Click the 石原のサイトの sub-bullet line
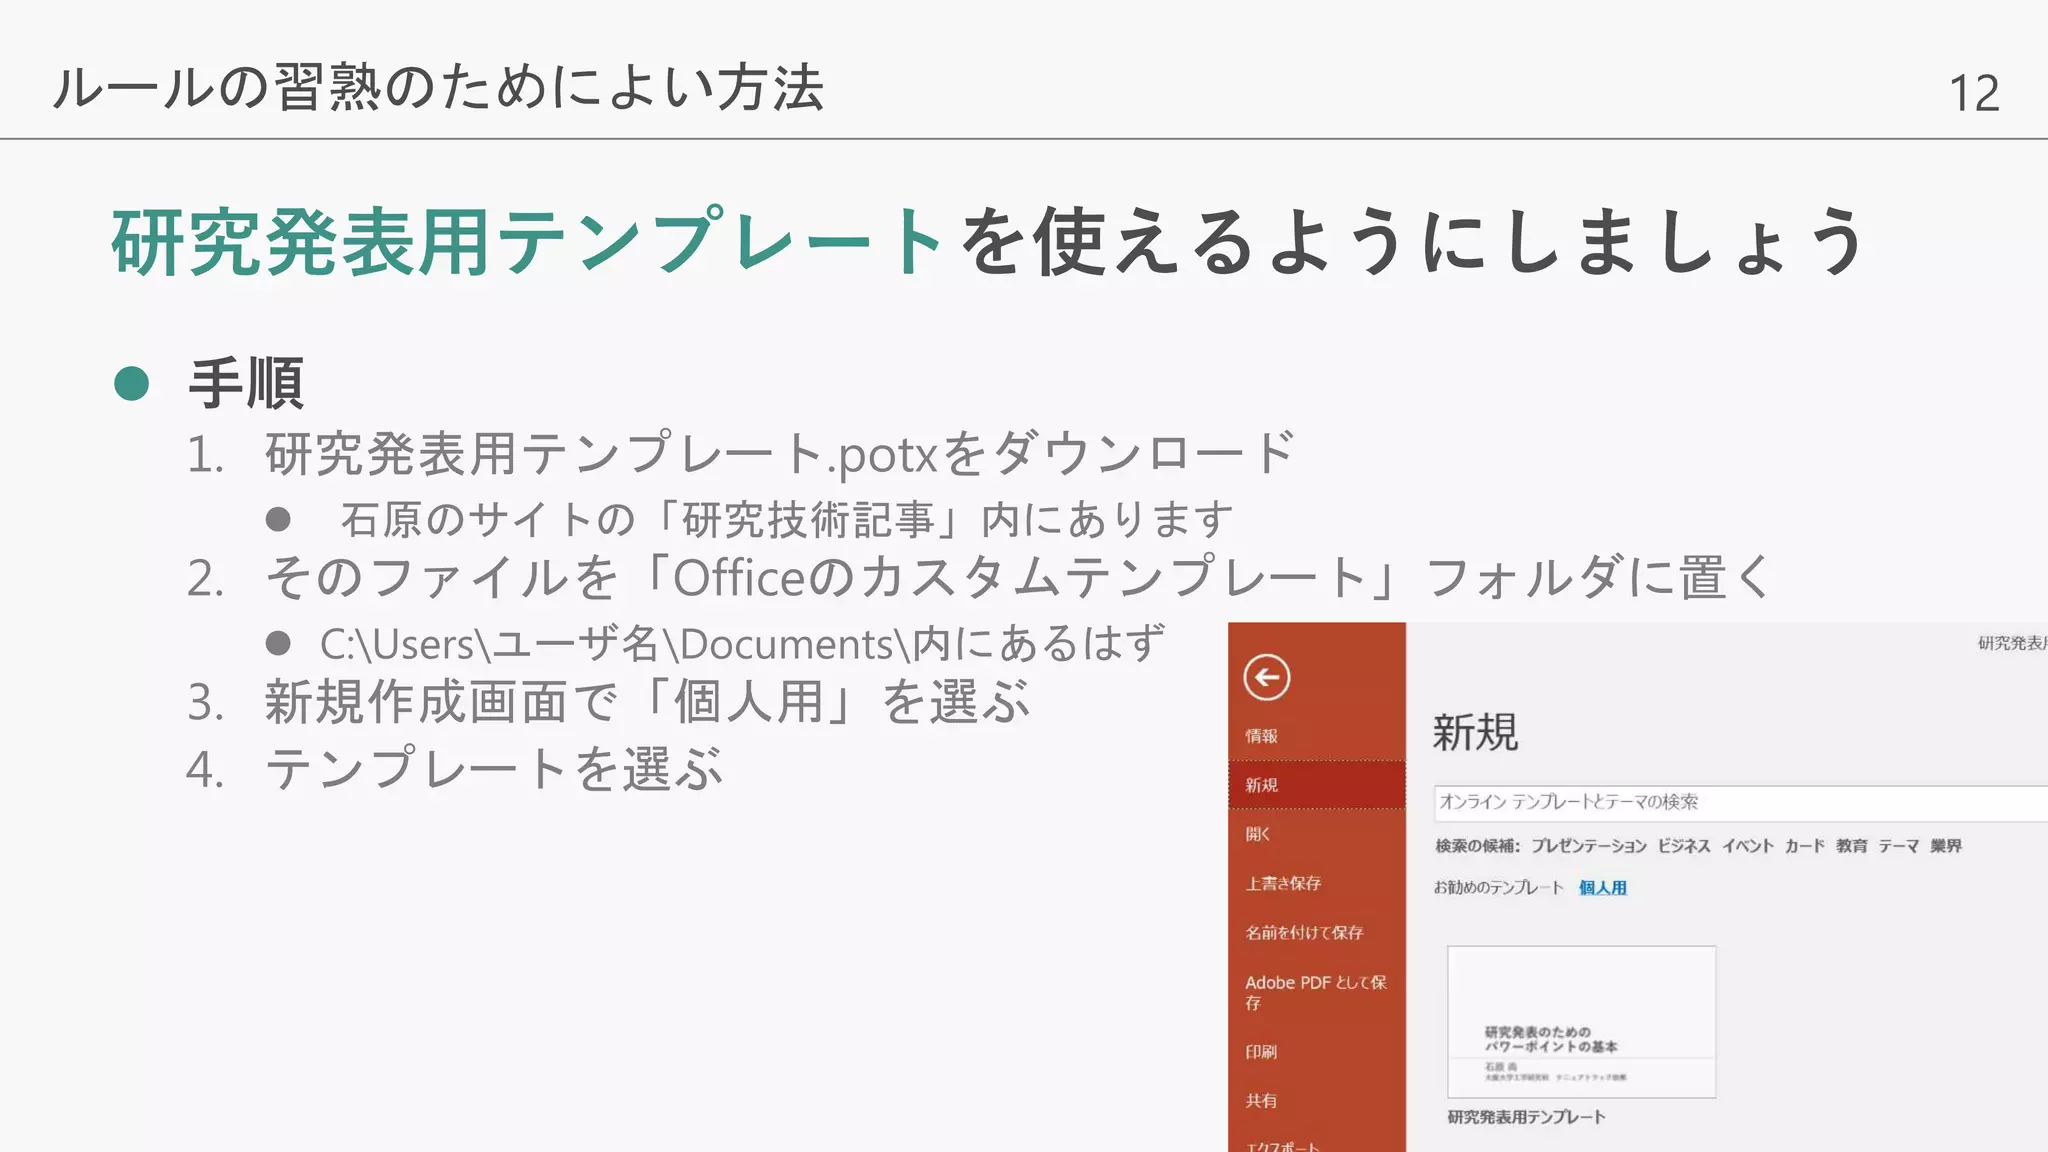This screenshot has height=1152, width=2048. coord(787,519)
